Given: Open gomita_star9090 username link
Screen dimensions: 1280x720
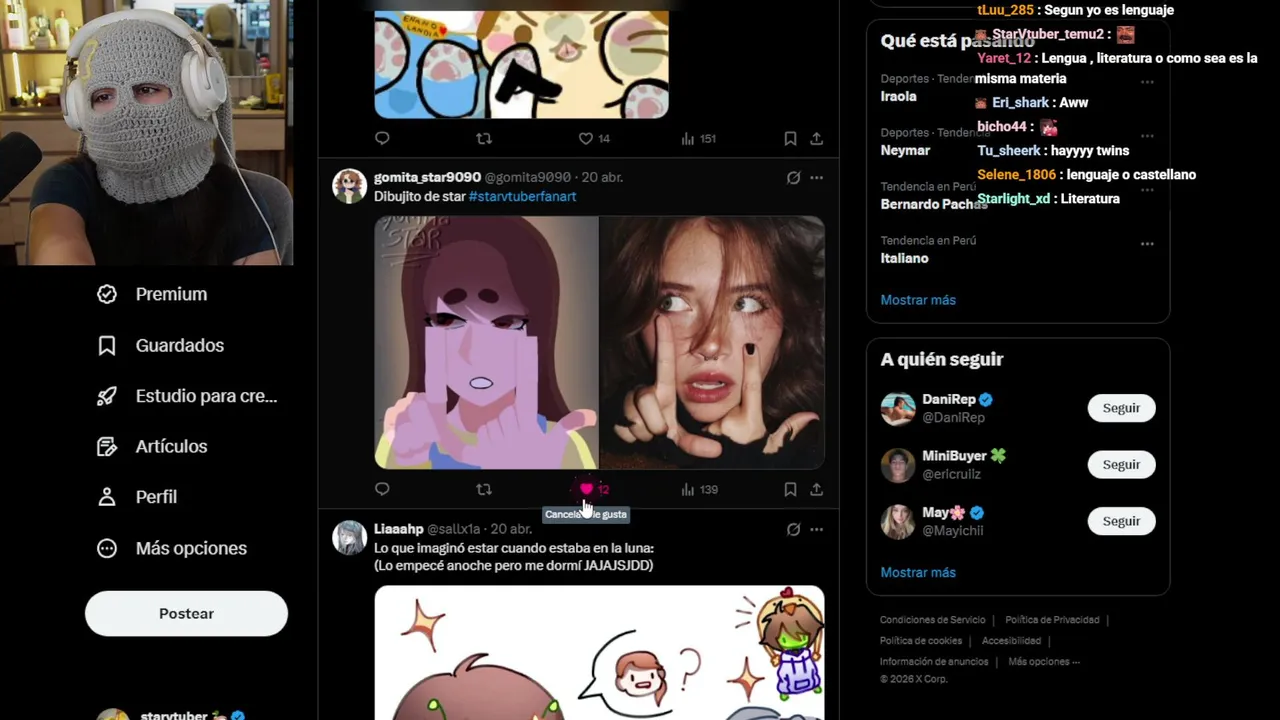Looking at the screenshot, I should pyautogui.click(x=427, y=177).
